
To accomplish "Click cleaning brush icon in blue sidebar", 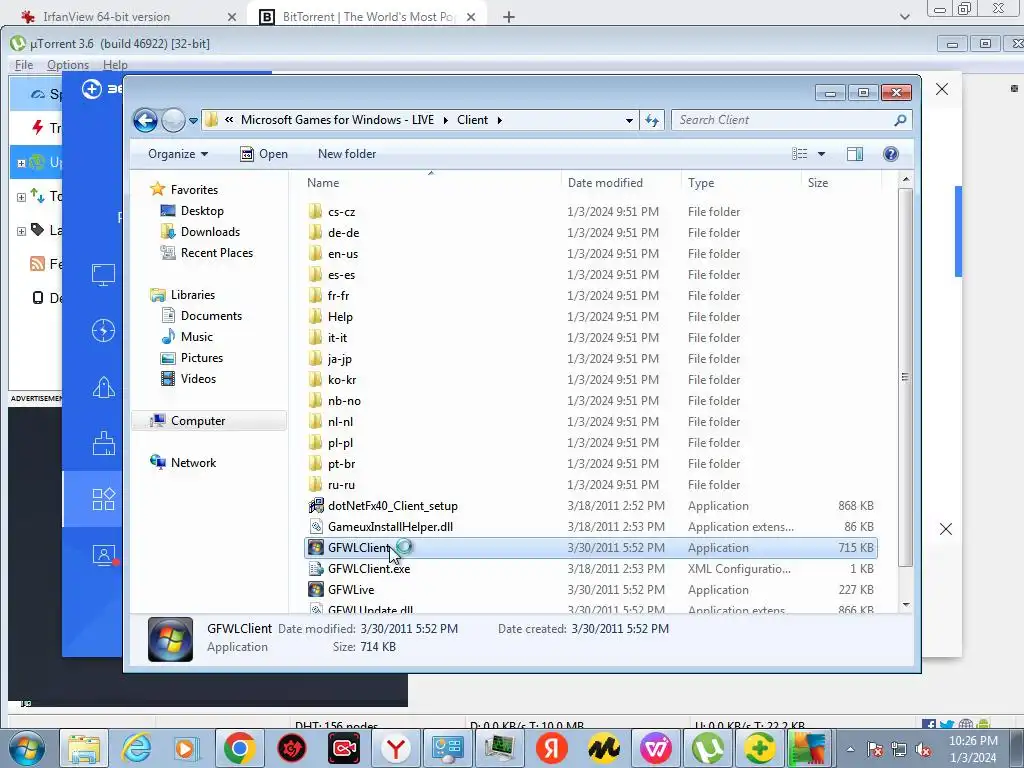I will coord(103,443).
